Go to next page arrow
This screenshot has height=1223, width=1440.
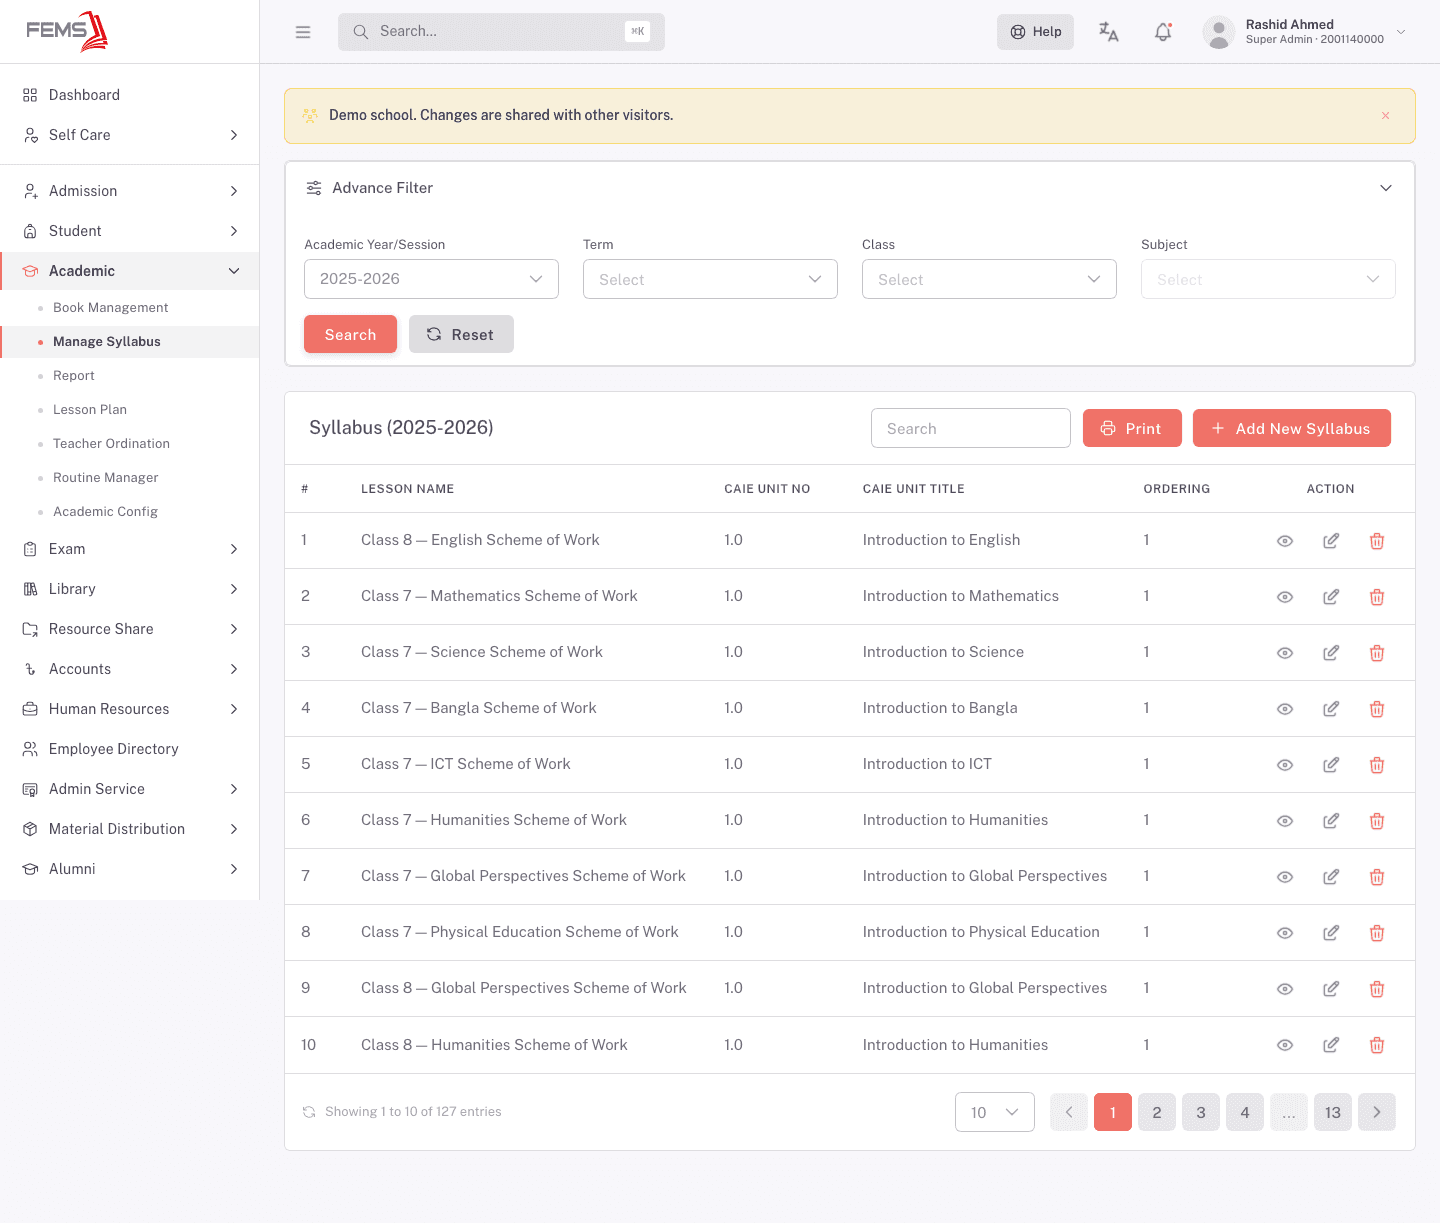[1377, 1112]
